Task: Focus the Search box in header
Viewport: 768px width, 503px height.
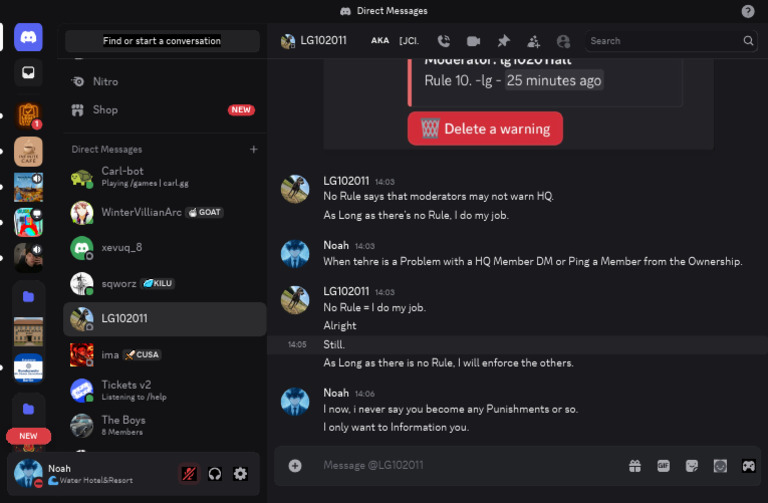Action: pyautogui.click(x=671, y=41)
